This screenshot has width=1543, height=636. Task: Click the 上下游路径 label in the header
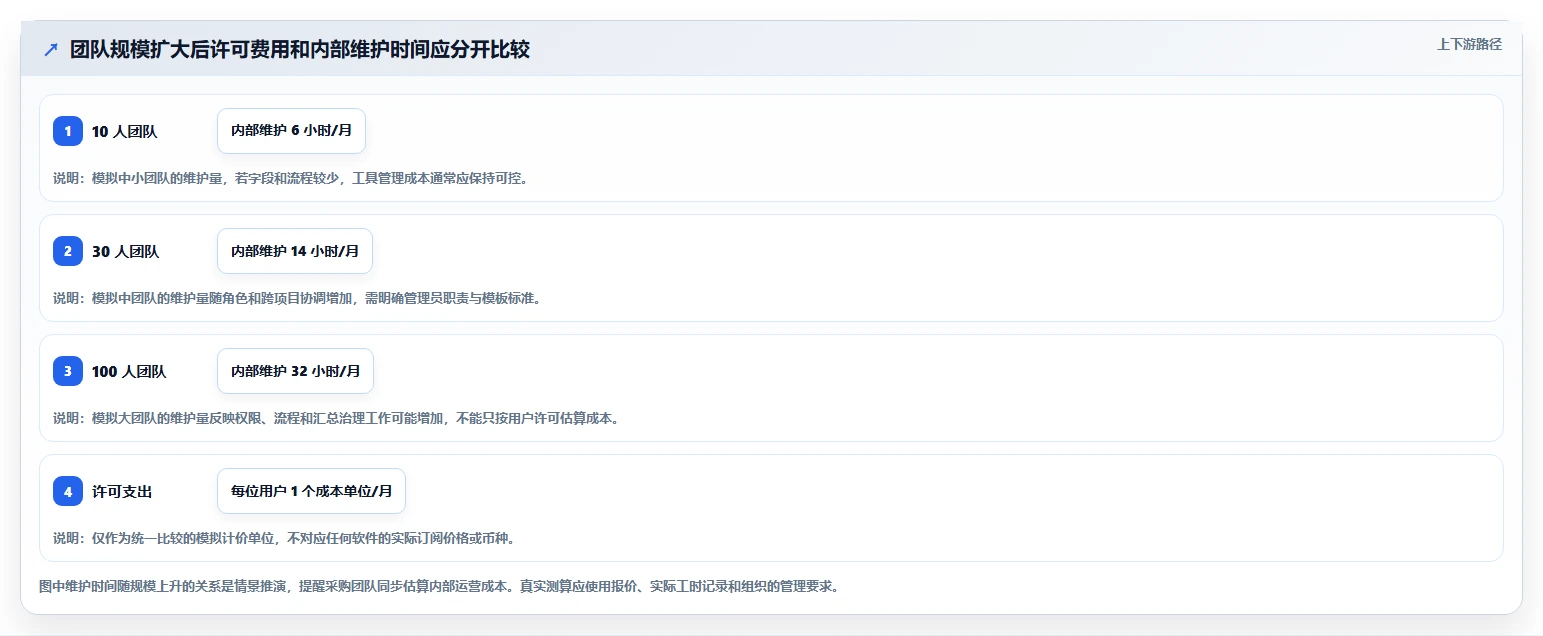1469,44
